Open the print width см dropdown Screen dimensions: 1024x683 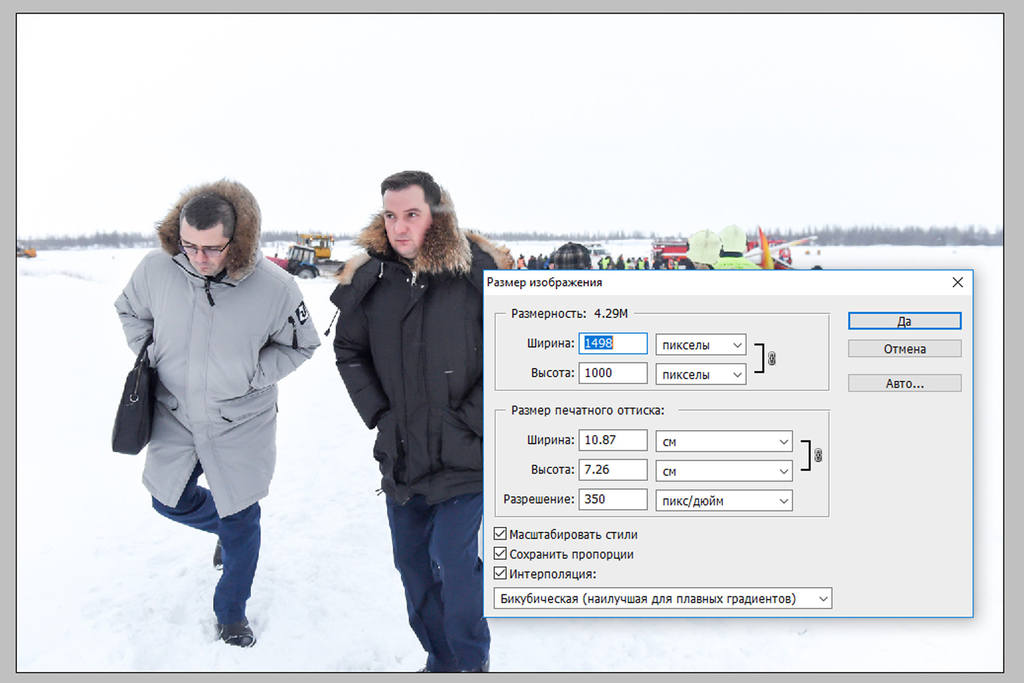724,441
